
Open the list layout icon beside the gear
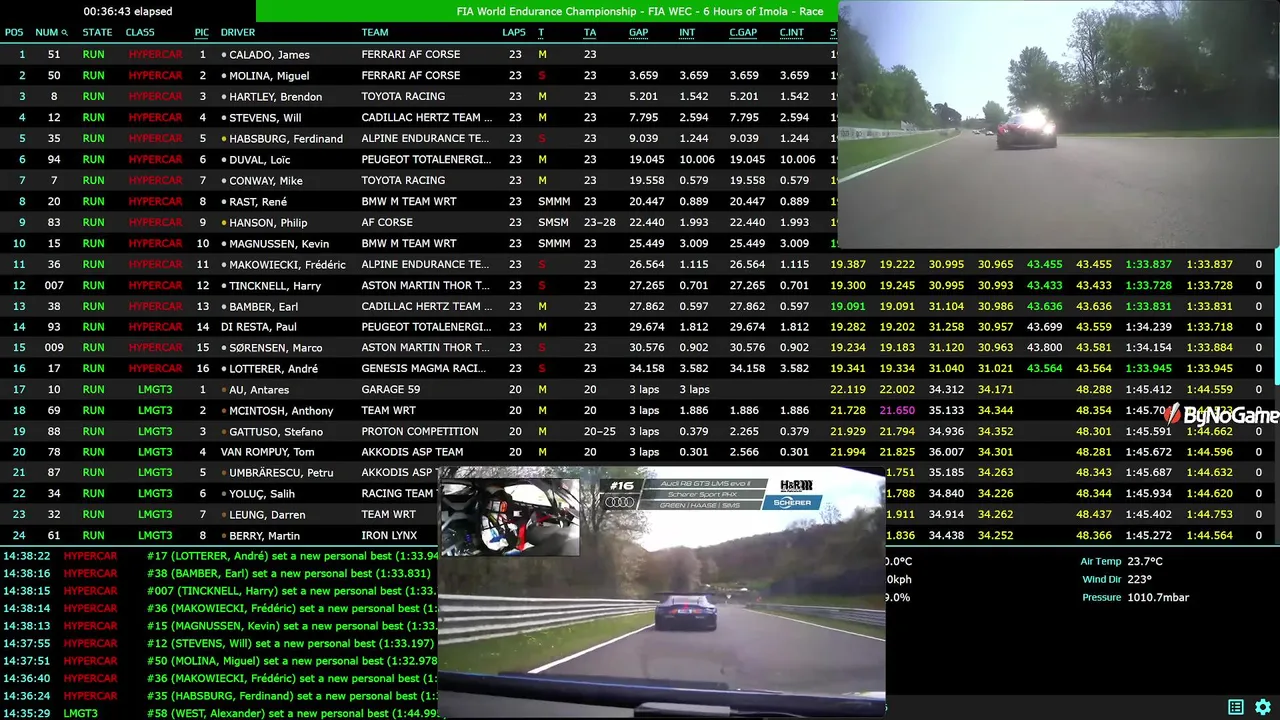(1236, 707)
